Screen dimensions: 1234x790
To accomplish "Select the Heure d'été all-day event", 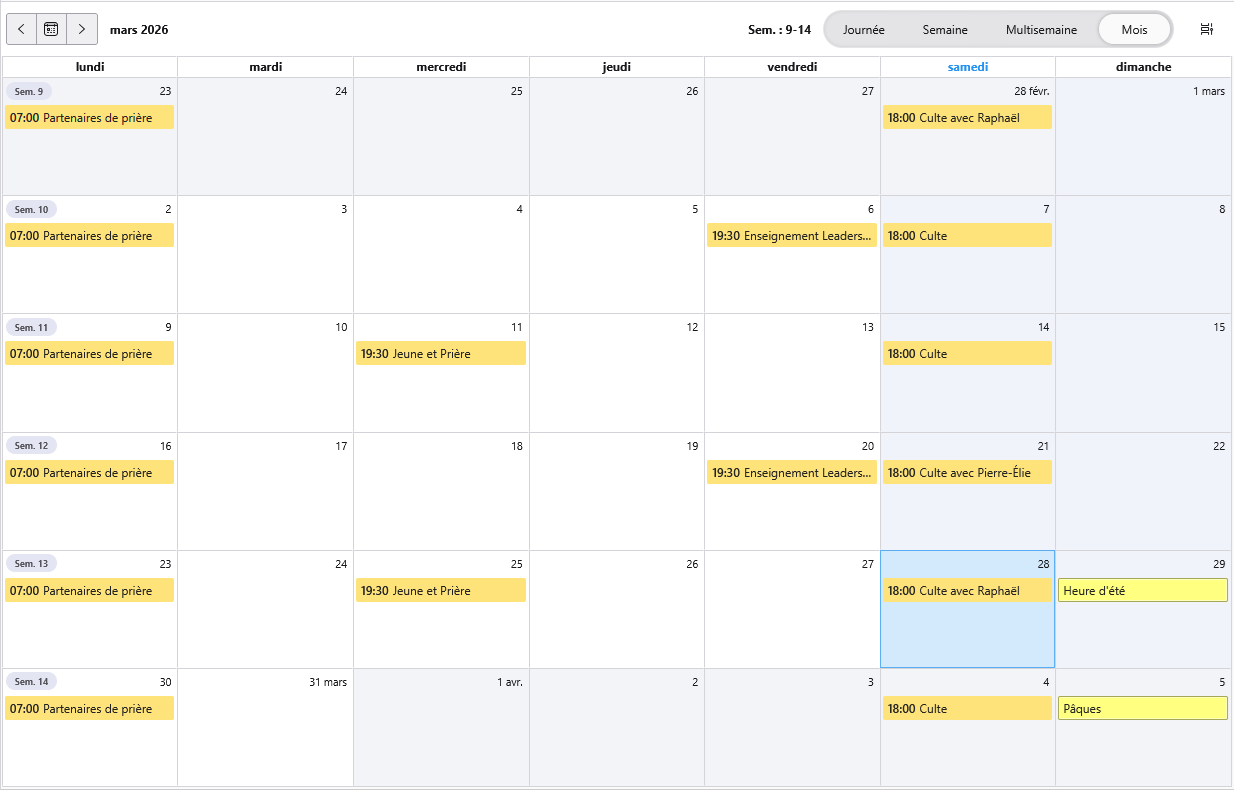I will [x=1142, y=591].
